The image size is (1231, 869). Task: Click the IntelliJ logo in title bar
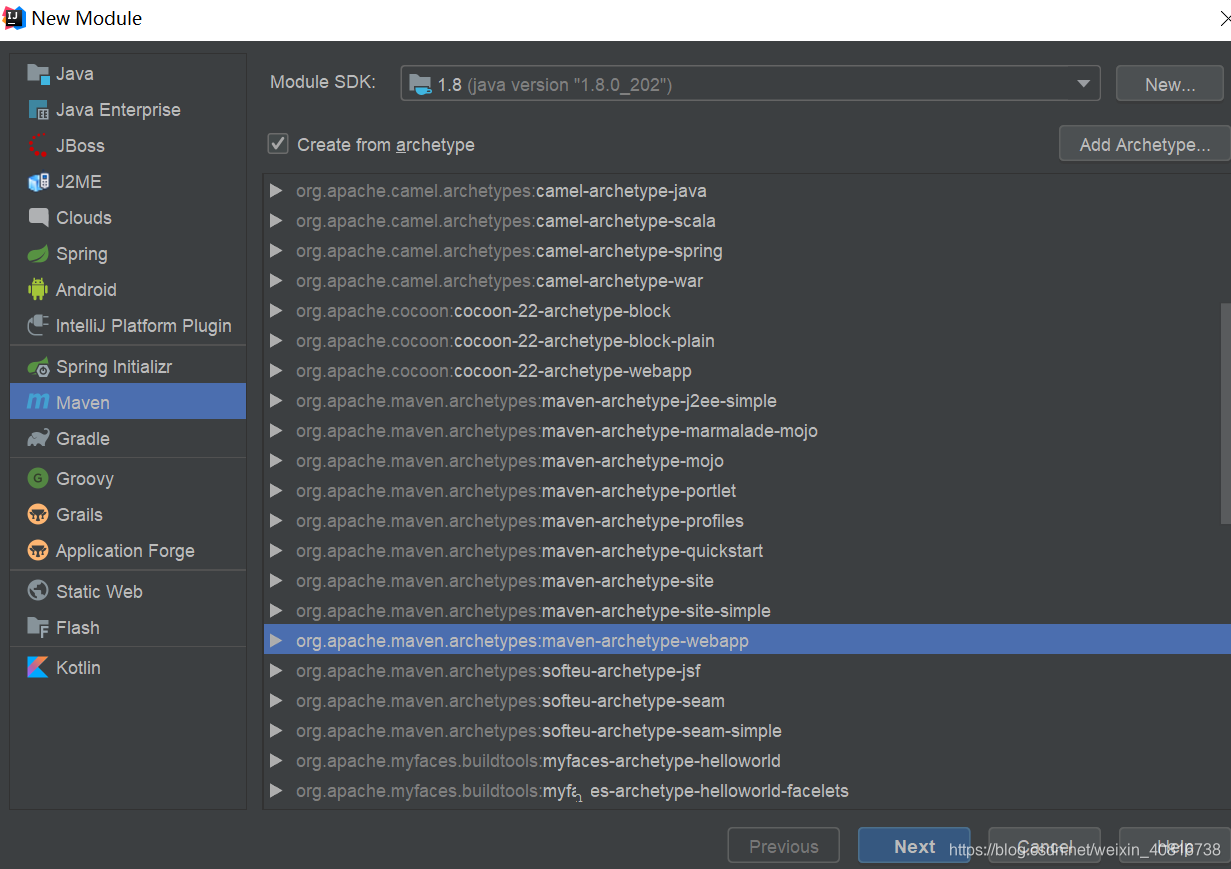[15, 18]
